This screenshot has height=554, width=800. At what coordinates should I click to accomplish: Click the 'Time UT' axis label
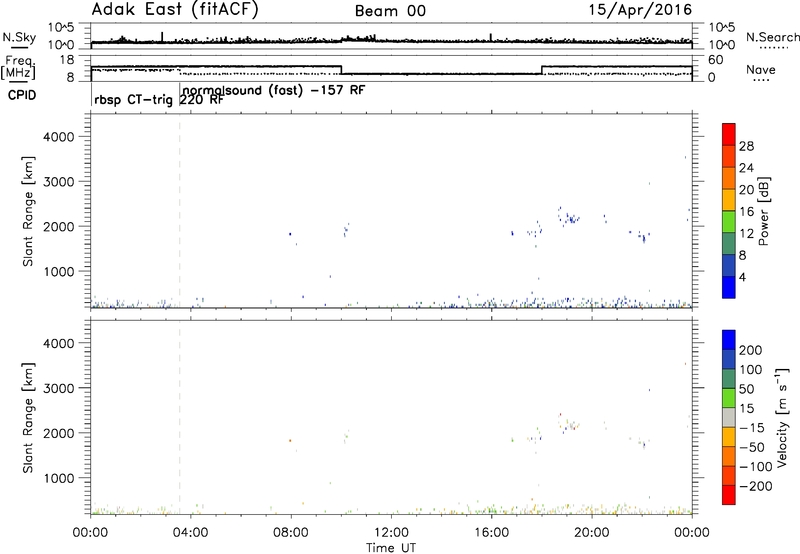pos(391,548)
